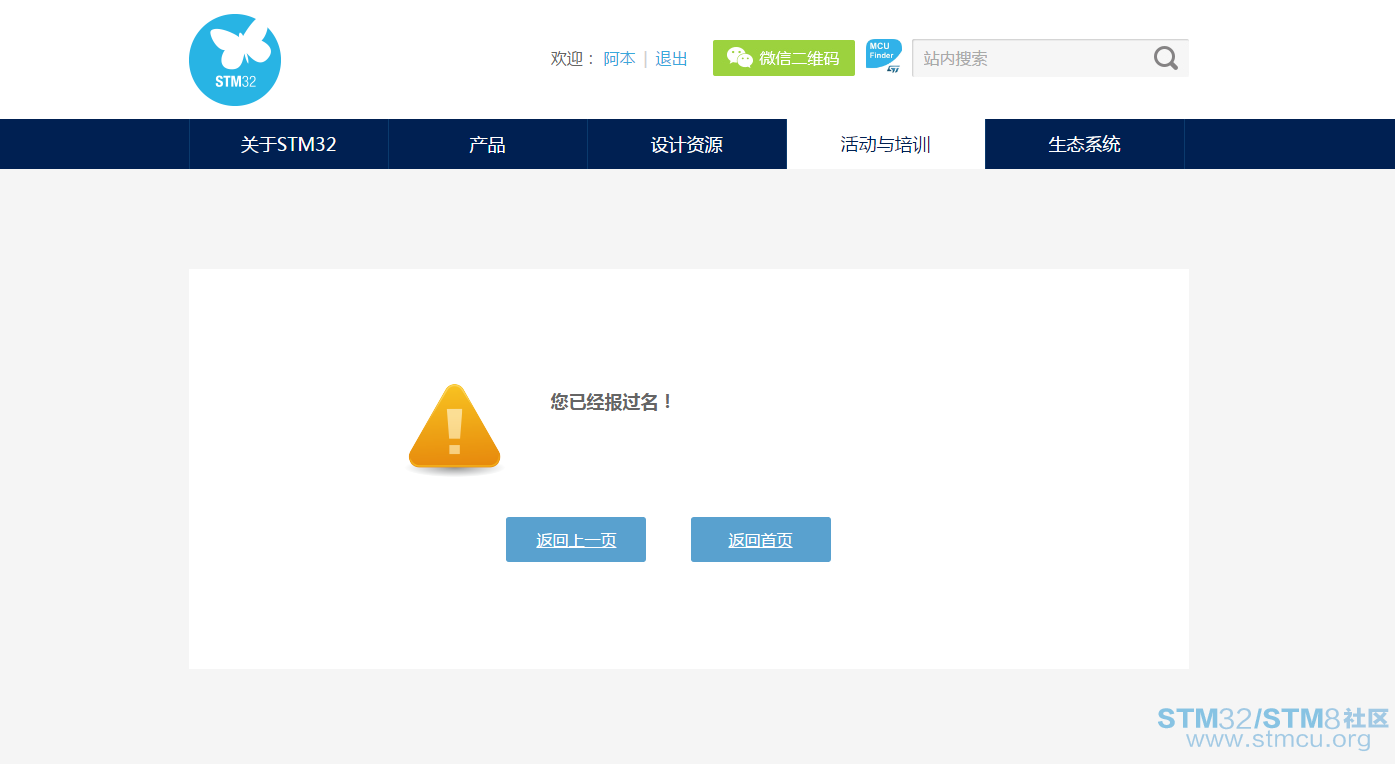Click the WeChat icon in the green button
Viewport: 1395px width, 764px height.
[x=740, y=58]
